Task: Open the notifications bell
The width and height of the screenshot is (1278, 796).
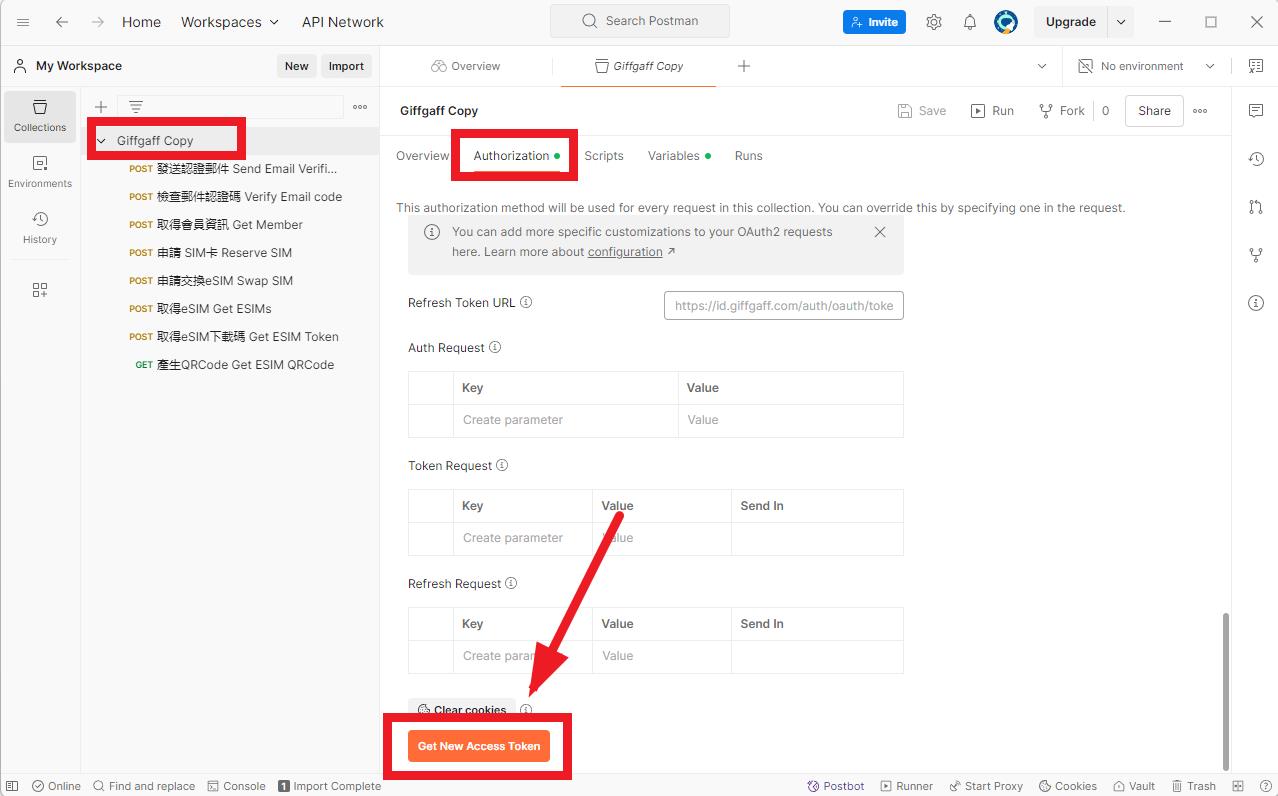Action: click(x=970, y=22)
